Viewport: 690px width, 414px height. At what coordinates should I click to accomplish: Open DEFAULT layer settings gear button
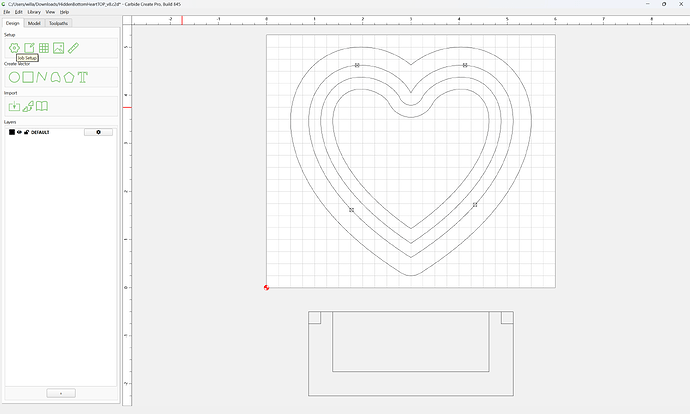(98, 132)
